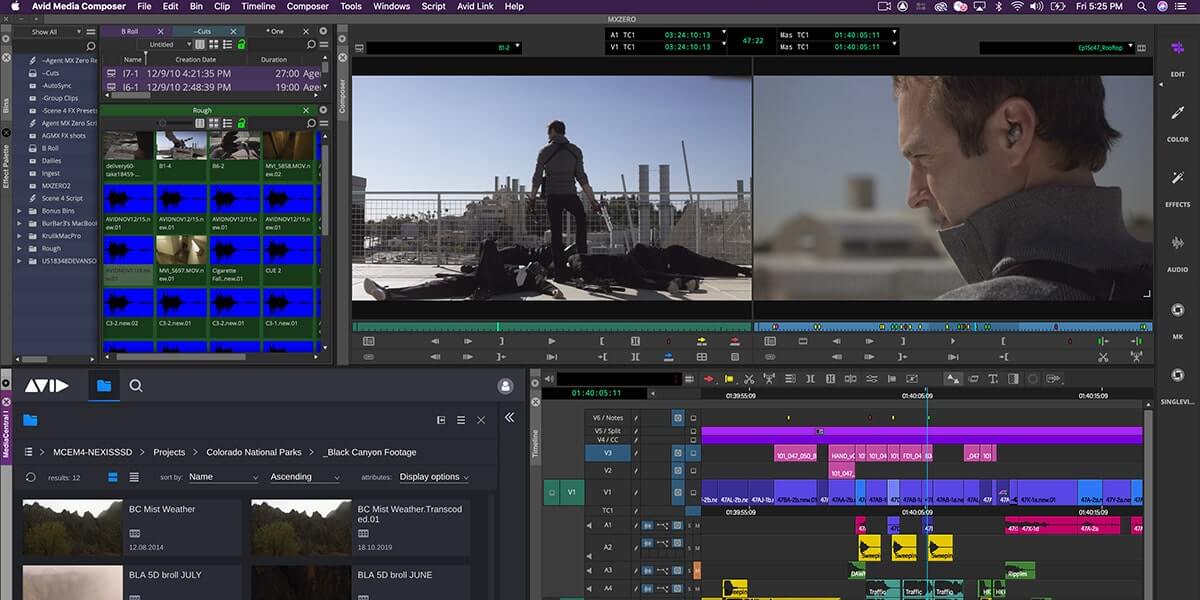Go to the Projects breadcrumb
Screen dimensions: 1200x600
[169, 452]
